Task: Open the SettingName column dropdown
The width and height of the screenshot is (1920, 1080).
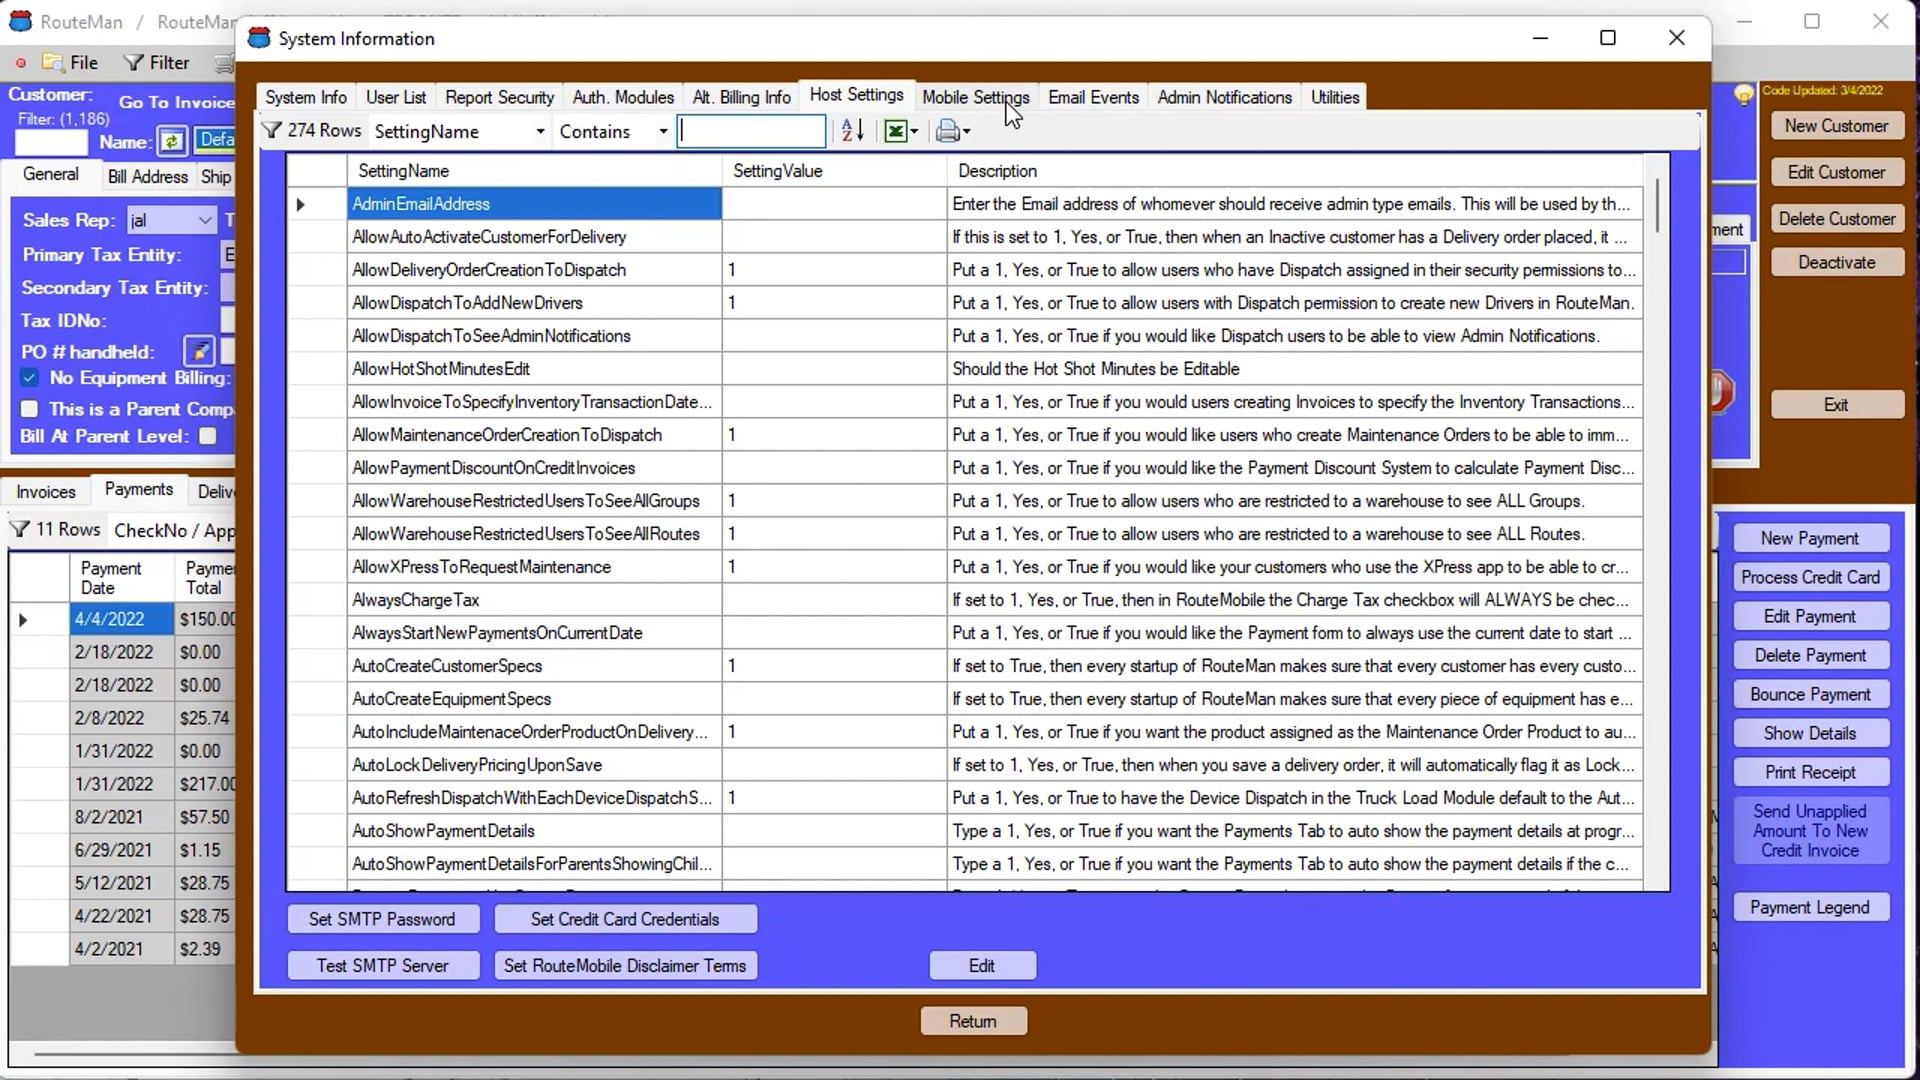Action: [x=540, y=131]
